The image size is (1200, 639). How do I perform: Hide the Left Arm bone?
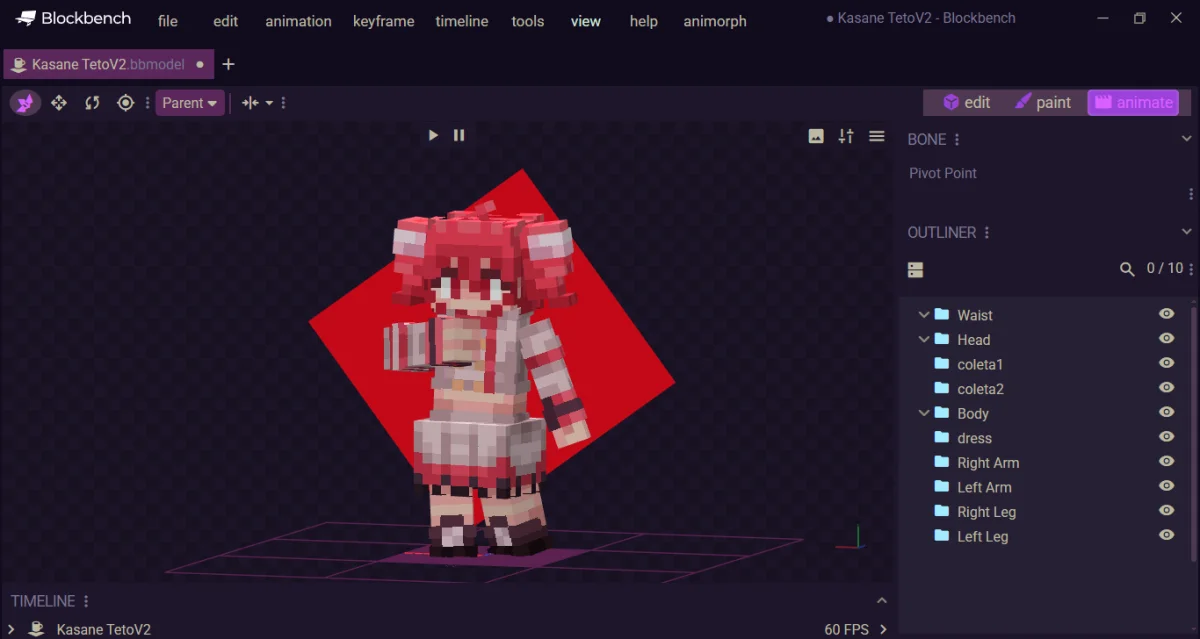(1166, 486)
